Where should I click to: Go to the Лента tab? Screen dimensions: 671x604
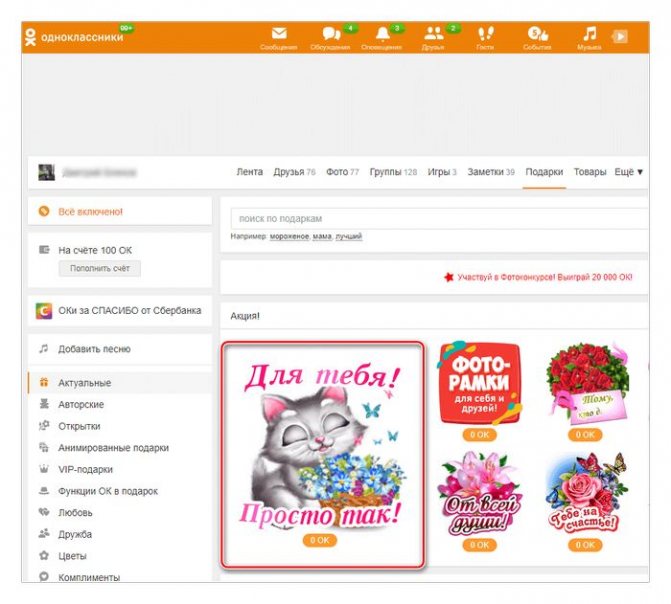click(249, 172)
